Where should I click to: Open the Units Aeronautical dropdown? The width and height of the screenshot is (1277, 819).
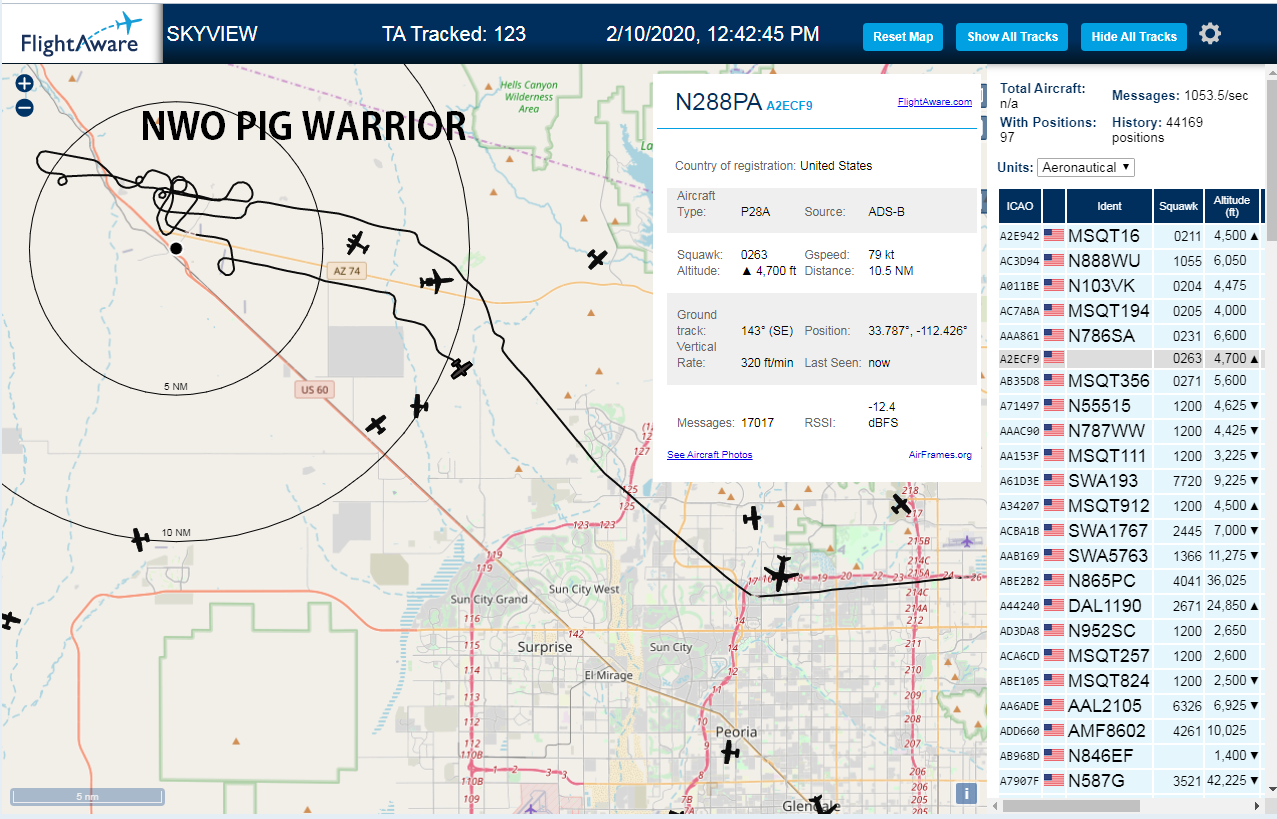(1086, 167)
